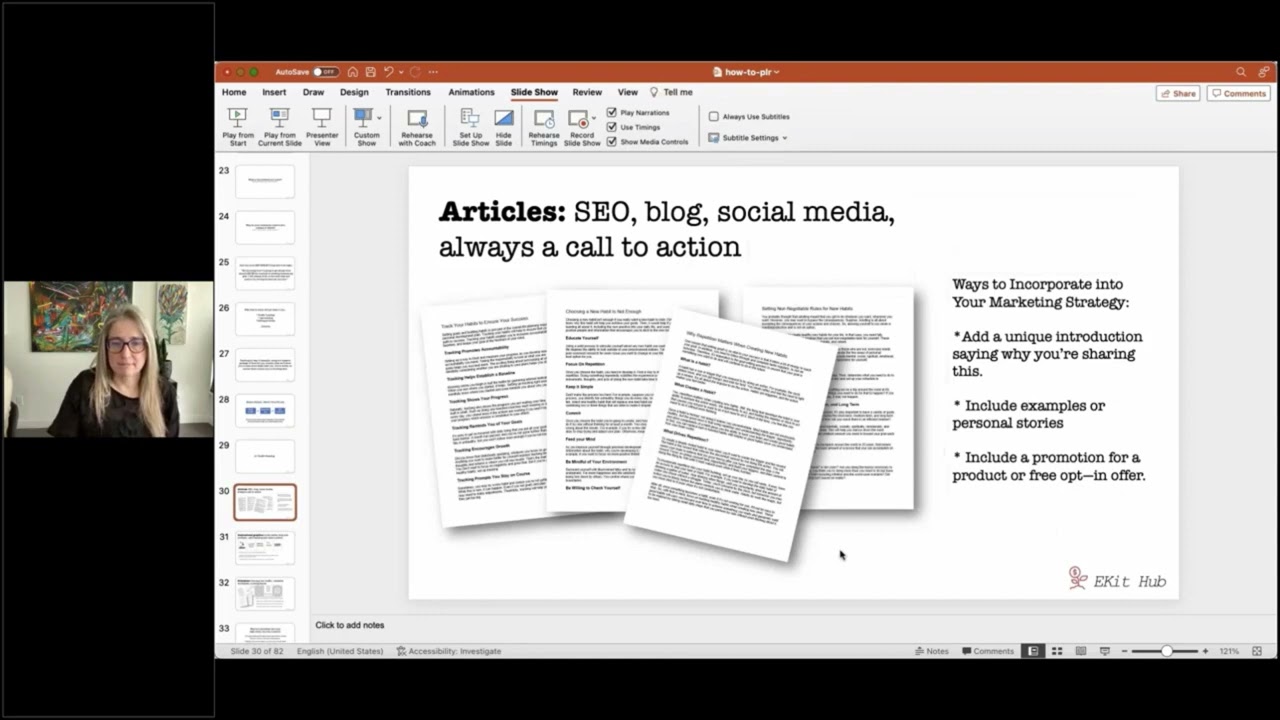This screenshot has height=720, width=1280.
Task: Undo the last action
Action: 388,72
